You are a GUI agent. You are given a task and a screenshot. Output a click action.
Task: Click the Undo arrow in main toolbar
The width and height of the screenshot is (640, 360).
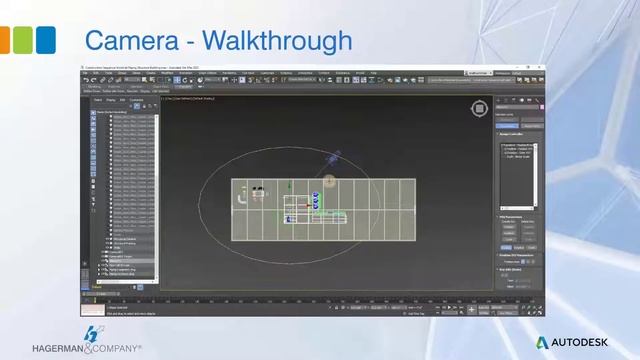[86, 80]
